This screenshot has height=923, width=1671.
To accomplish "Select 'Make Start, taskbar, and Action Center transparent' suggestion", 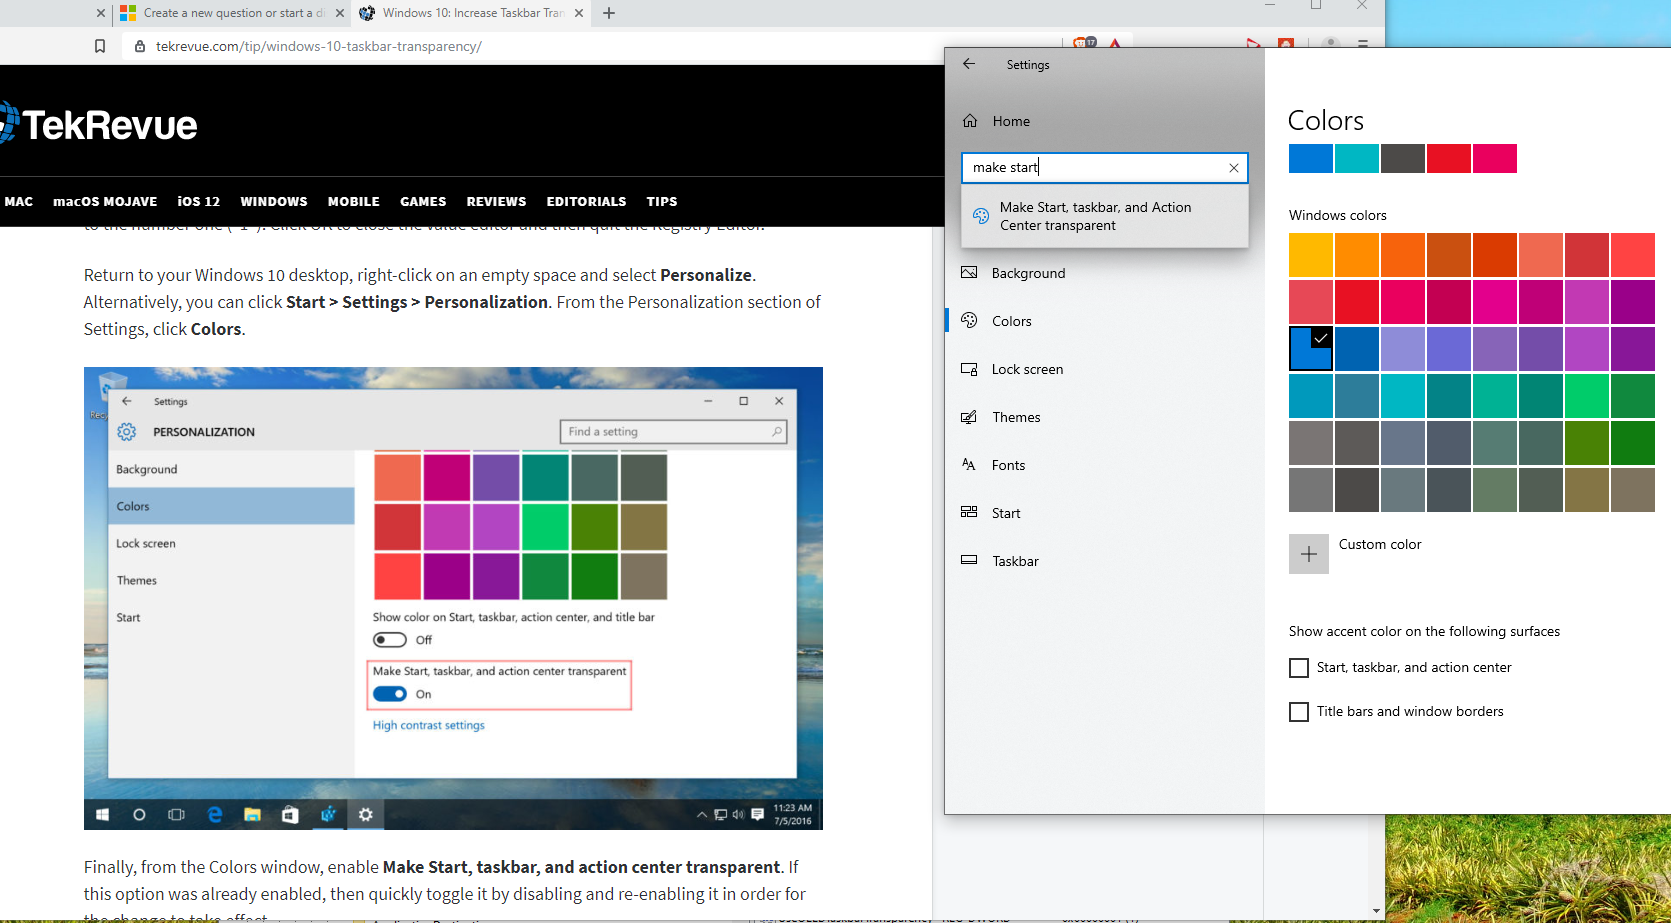I will pyautogui.click(x=1105, y=216).
